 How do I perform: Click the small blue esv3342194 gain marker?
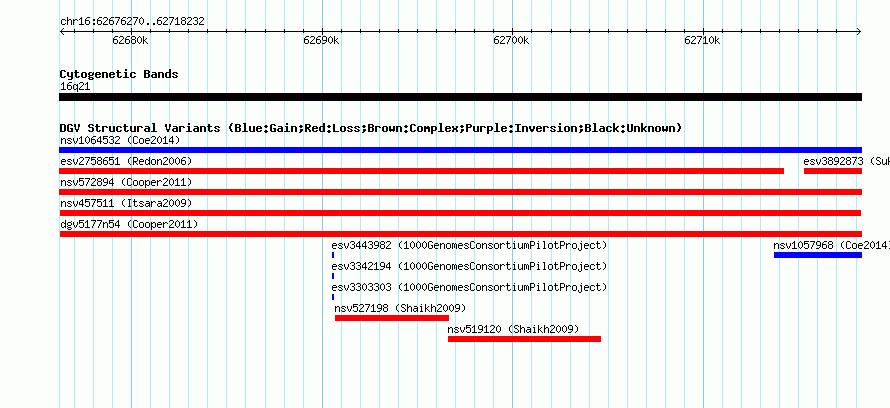pyautogui.click(x=333, y=276)
